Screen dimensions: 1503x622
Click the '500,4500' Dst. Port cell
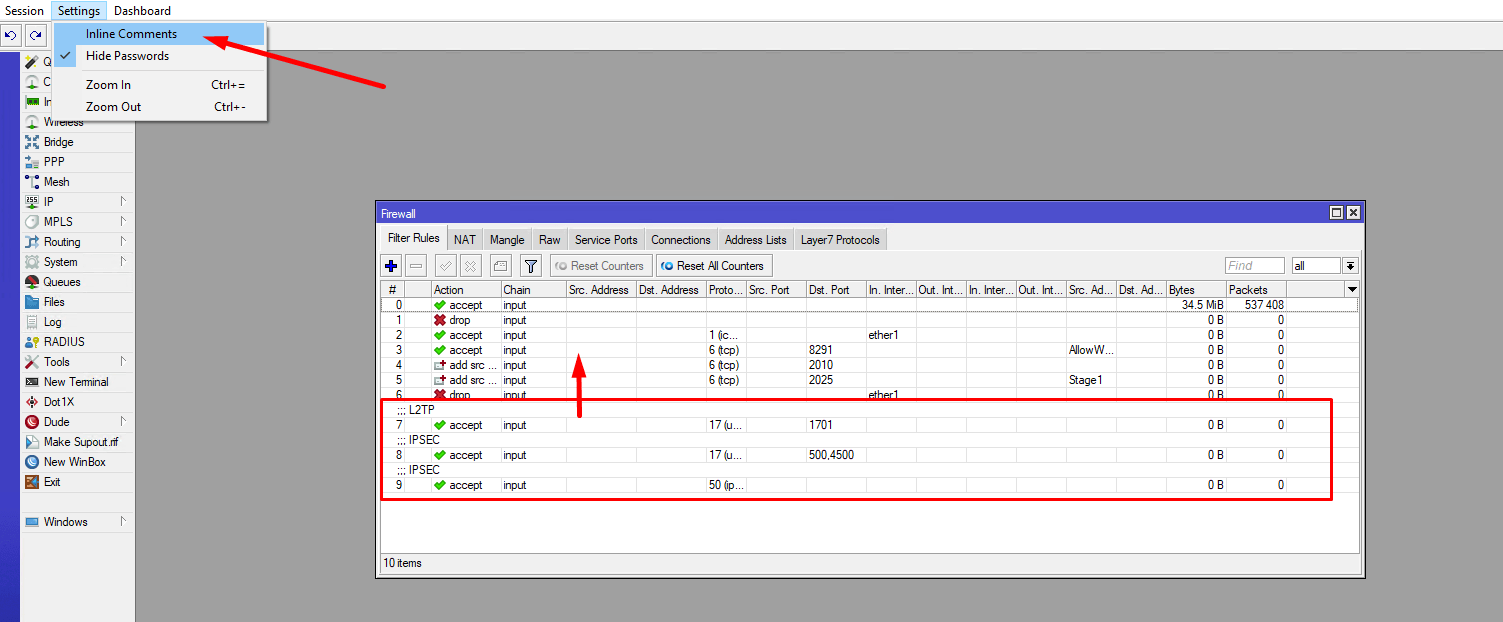[836, 455]
